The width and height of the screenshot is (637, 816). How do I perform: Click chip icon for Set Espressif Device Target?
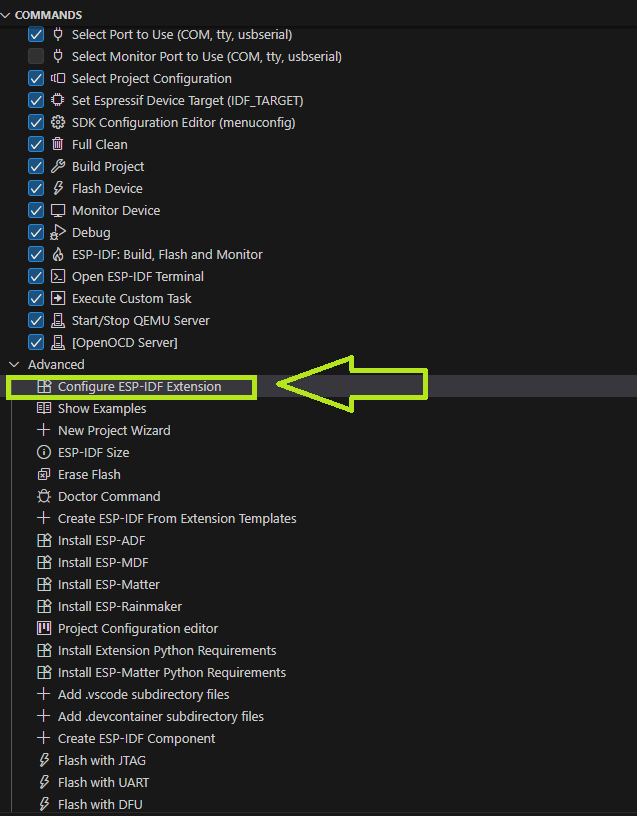(x=58, y=100)
